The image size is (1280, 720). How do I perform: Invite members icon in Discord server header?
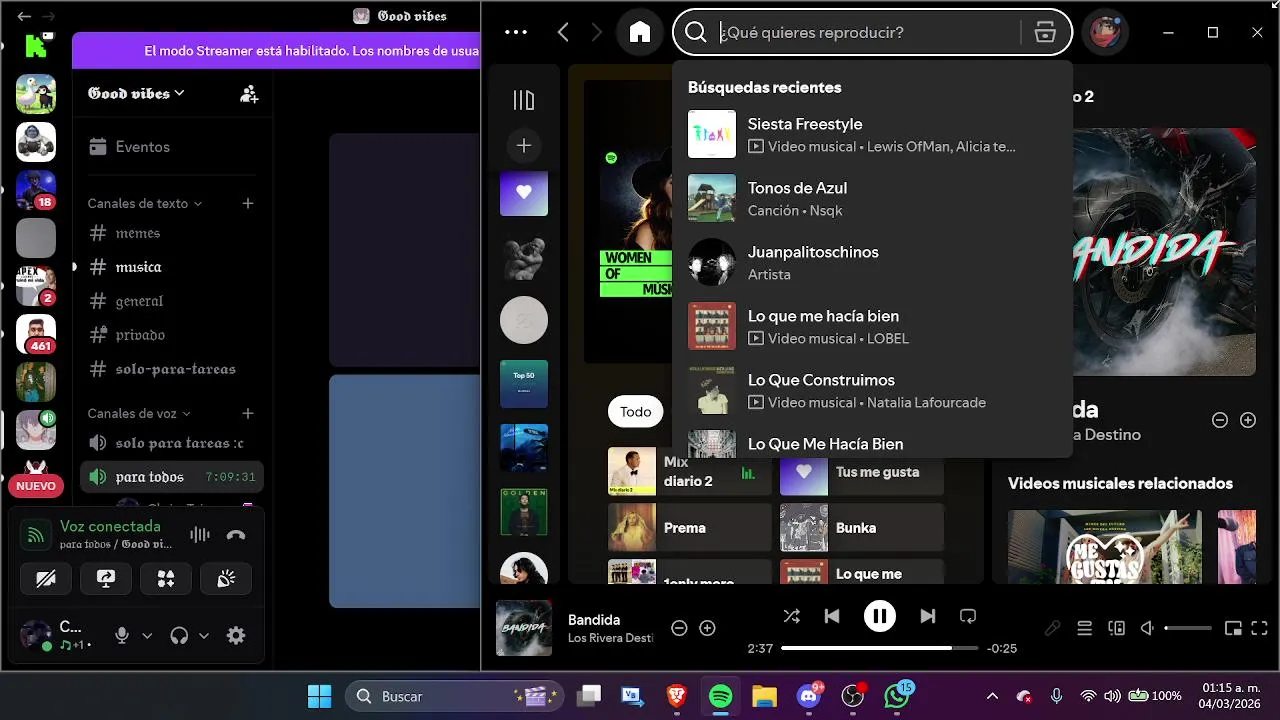pyautogui.click(x=249, y=94)
